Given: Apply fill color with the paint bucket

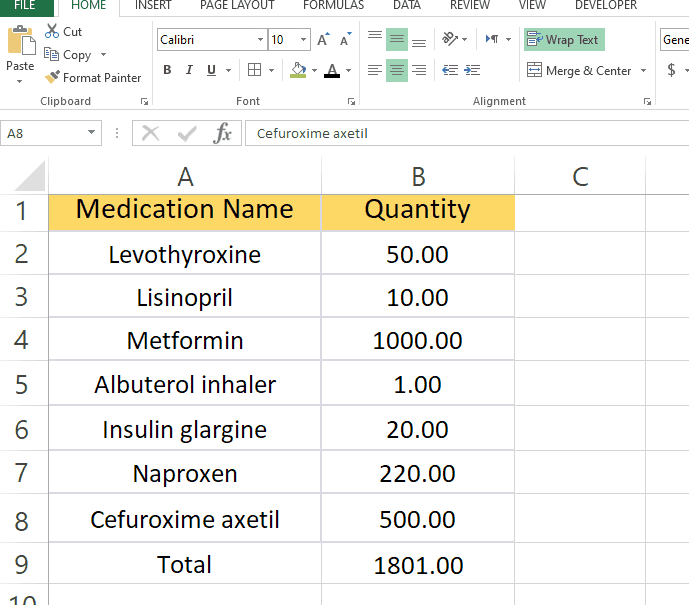Looking at the screenshot, I should 298,70.
